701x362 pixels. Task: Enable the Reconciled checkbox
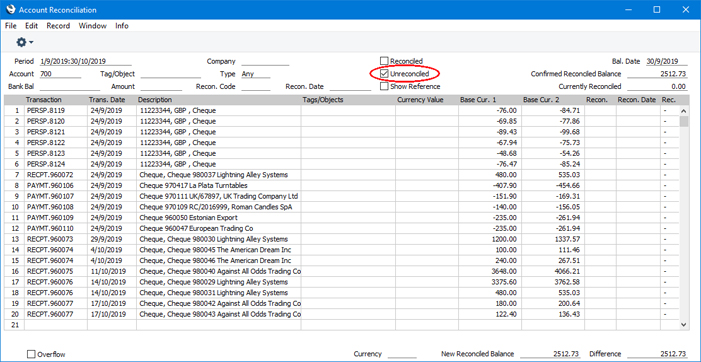tap(384, 61)
